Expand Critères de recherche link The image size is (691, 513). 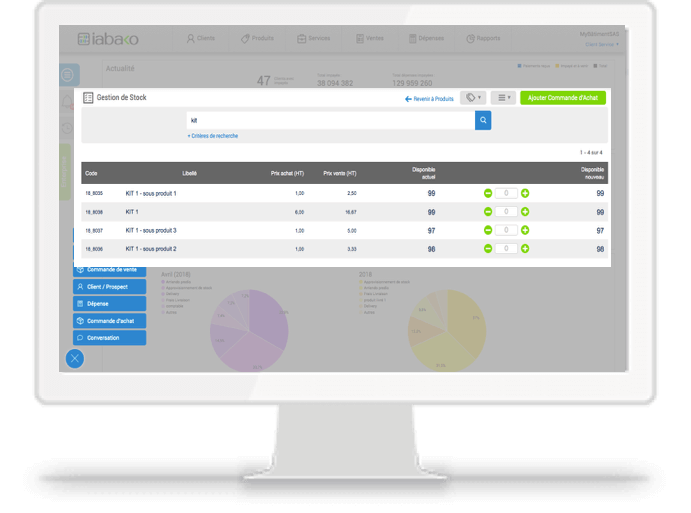pos(213,136)
